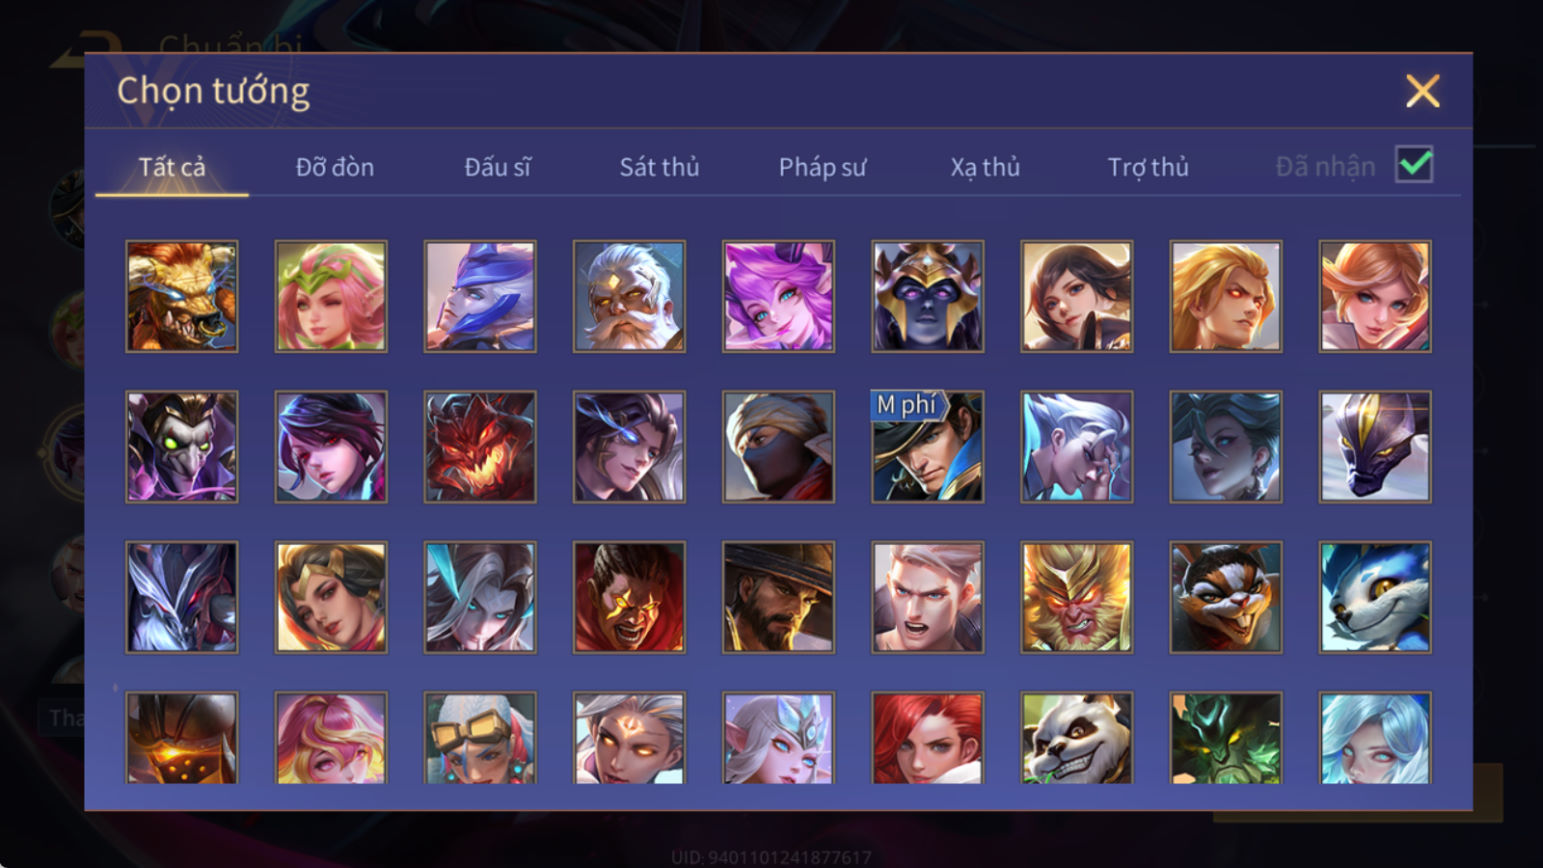Choose the pink-haired hero with leaf crown
Image resolution: width=1543 pixels, height=868 pixels.
click(x=331, y=296)
